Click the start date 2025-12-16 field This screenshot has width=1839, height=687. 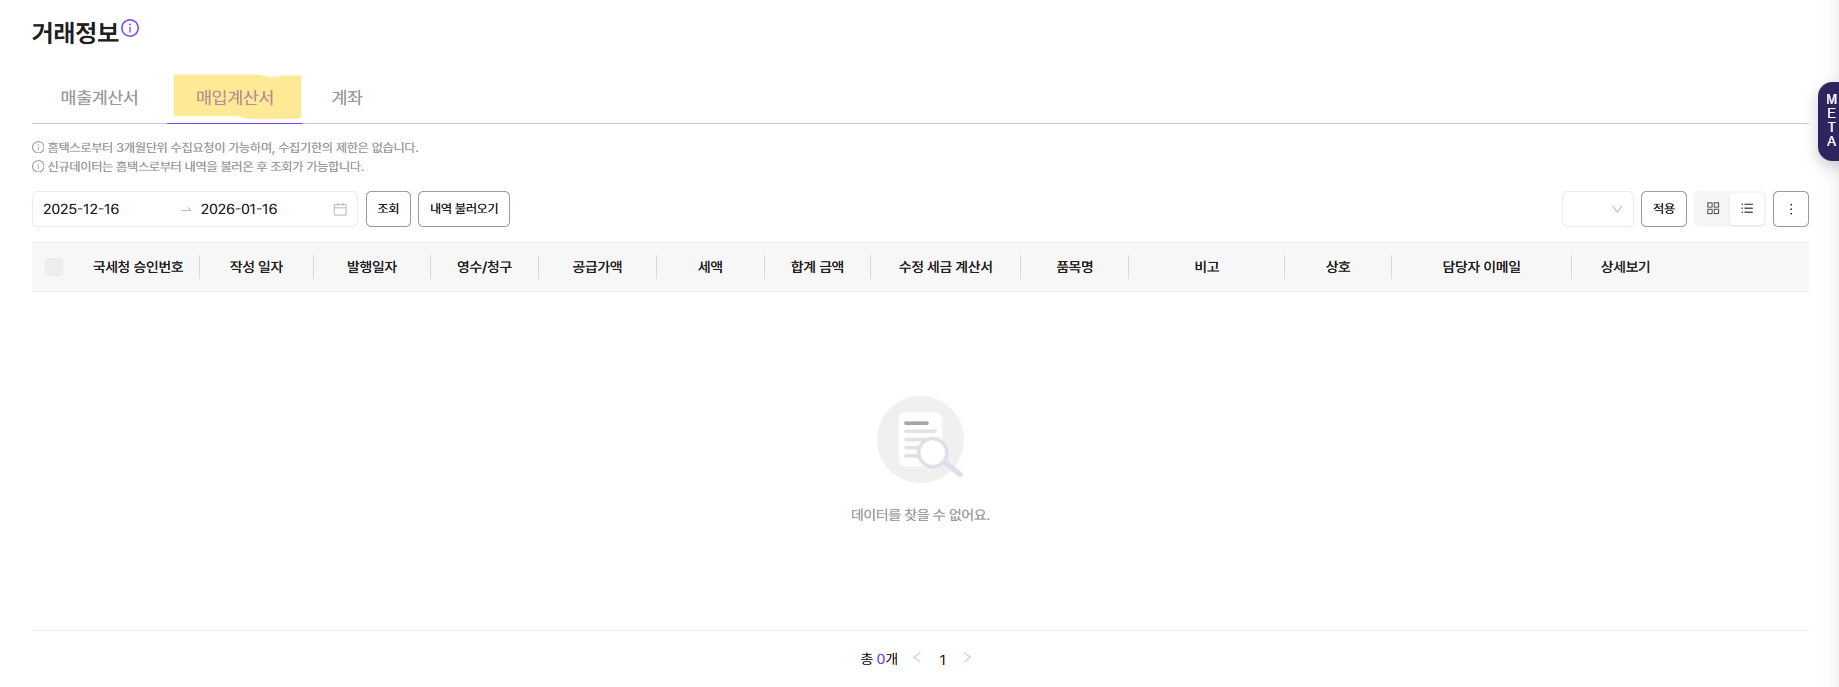click(82, 209)
